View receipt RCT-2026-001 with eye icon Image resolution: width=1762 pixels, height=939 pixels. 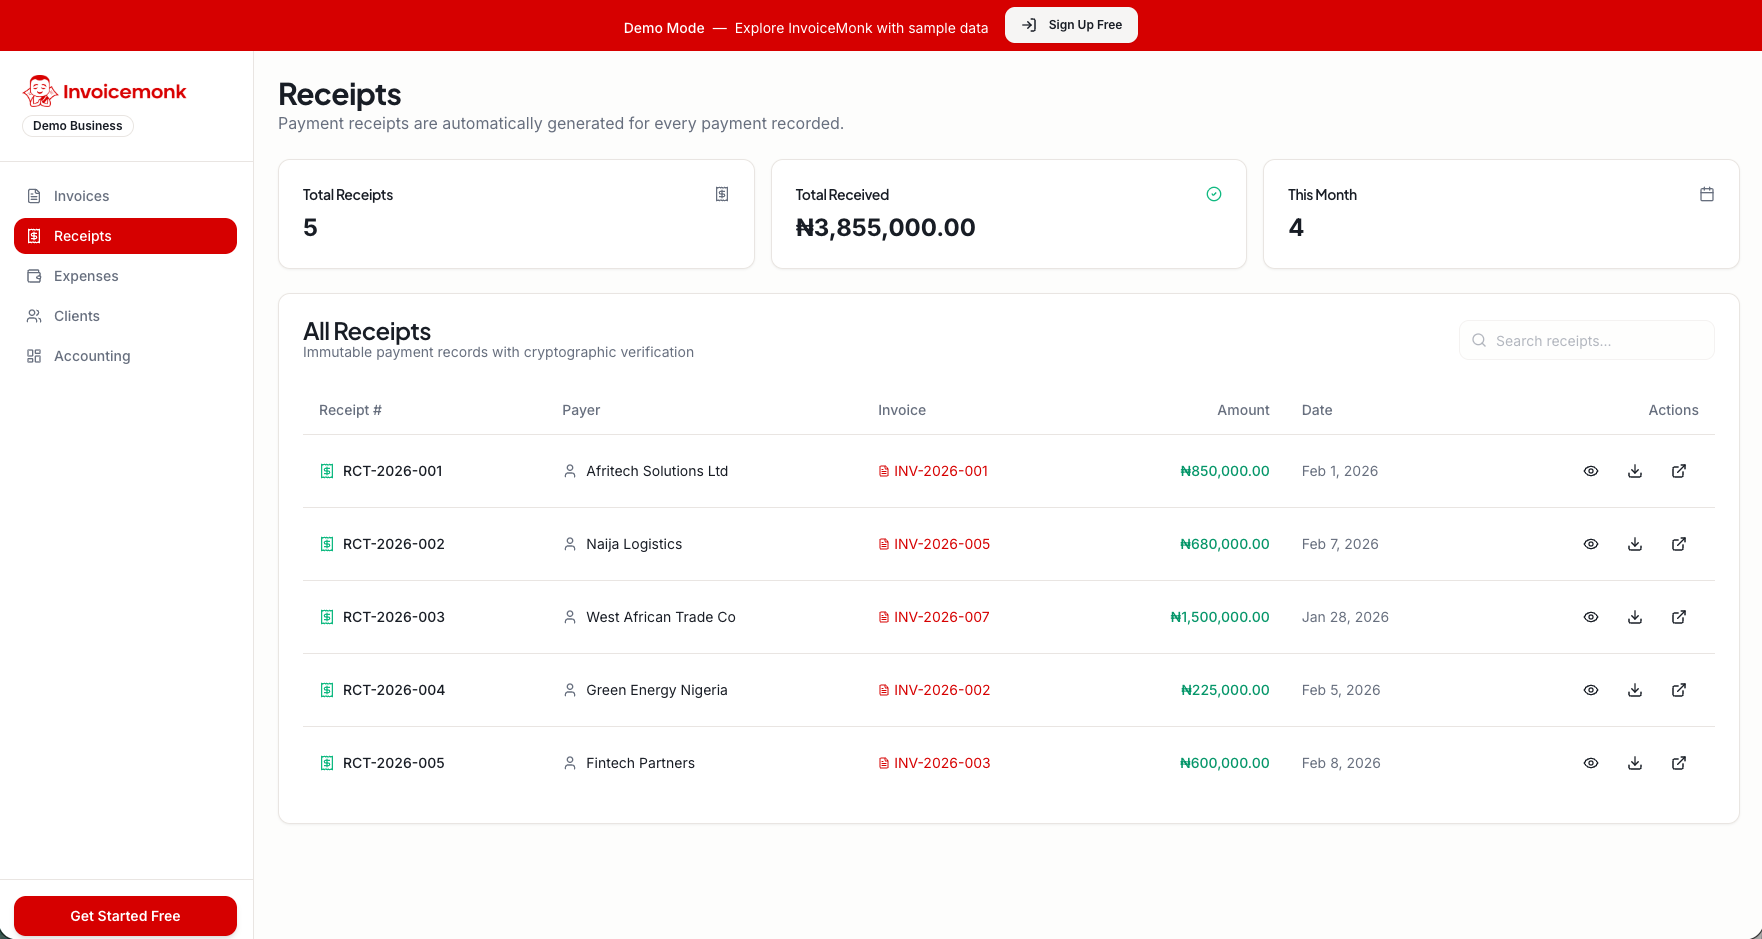tap(1591, 471)
